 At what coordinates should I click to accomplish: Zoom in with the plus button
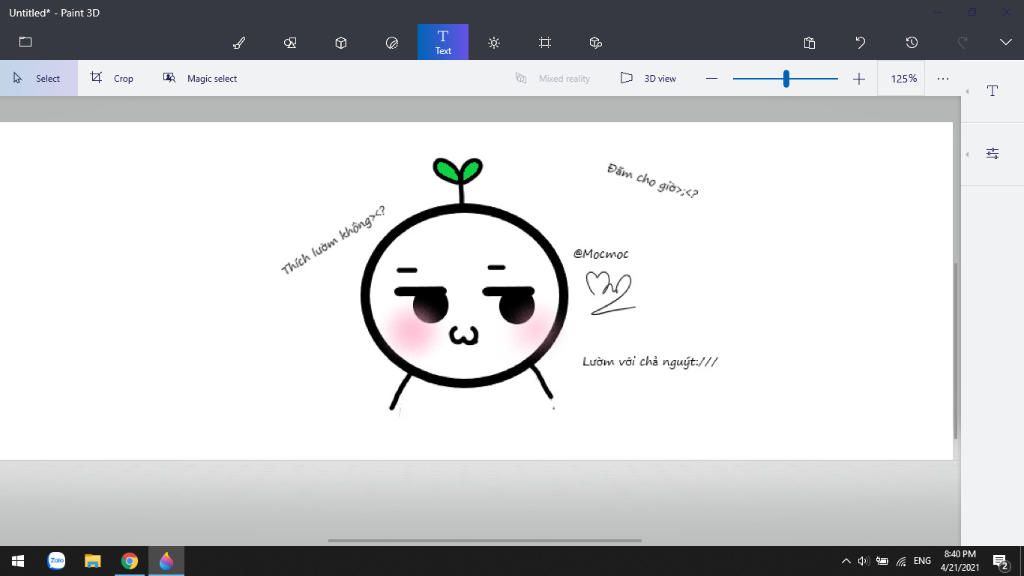[859, 79]
